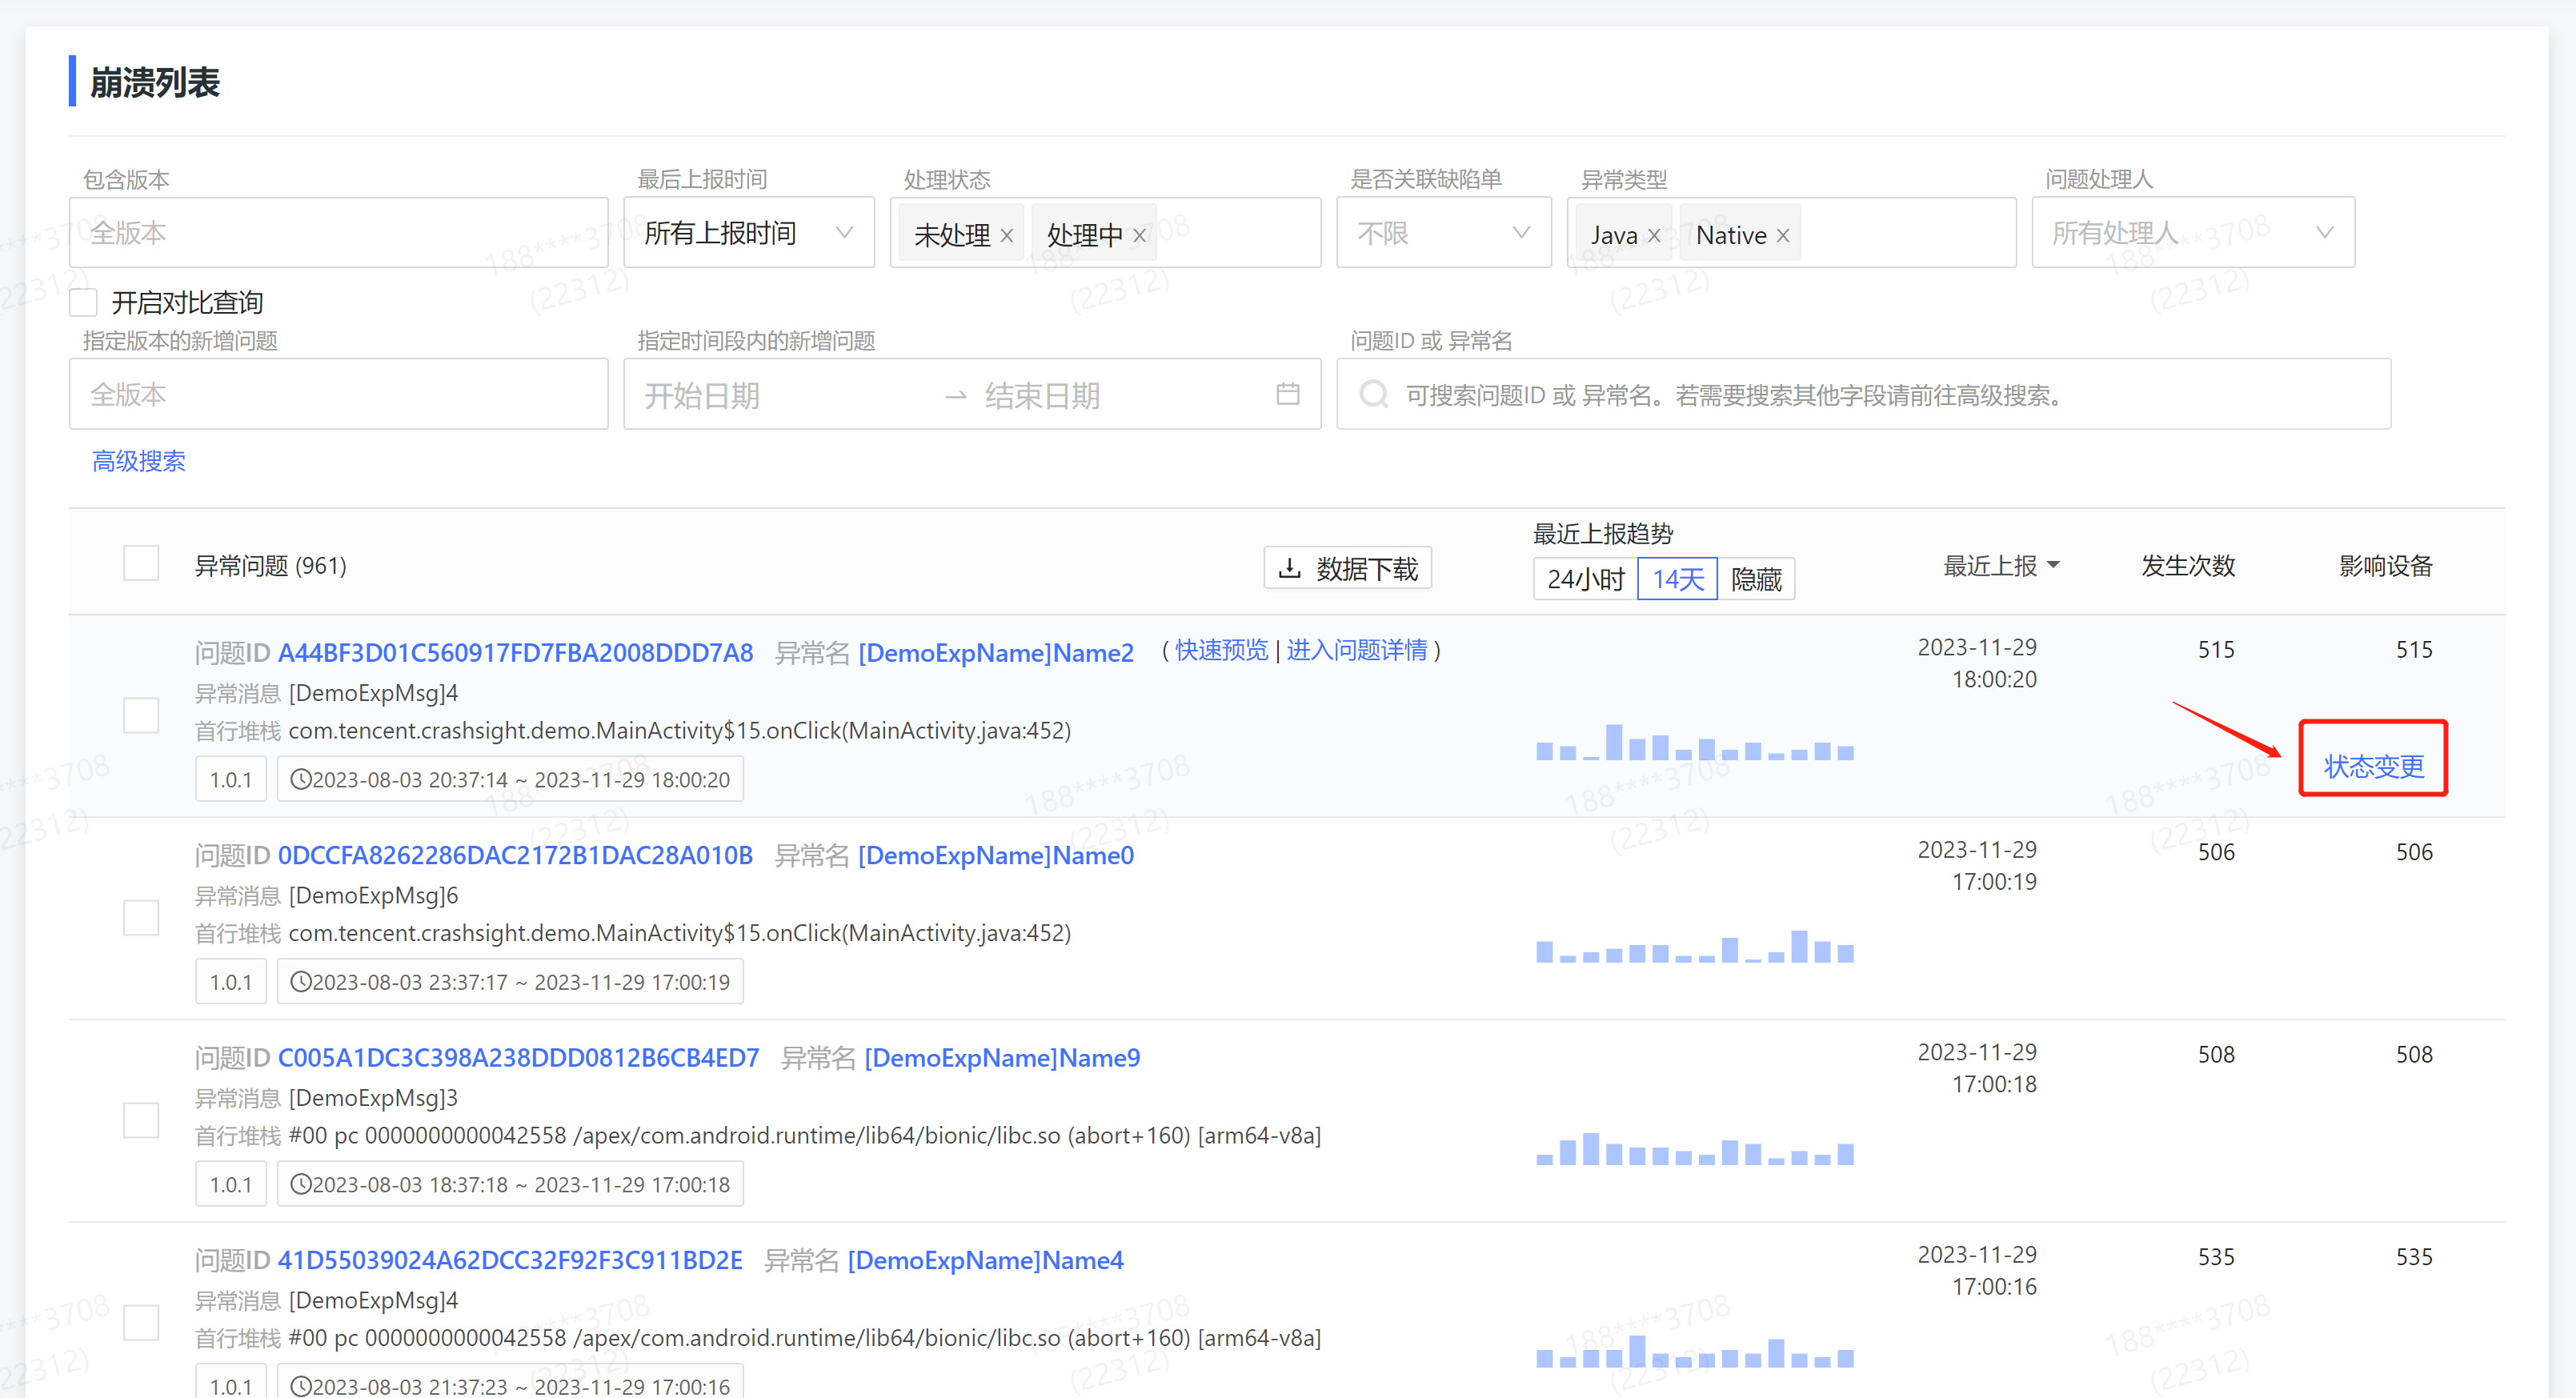Screen dimensions: 2576x1398
Task: Switch trend view to 14天
Action: click(x=1678, y=579)
